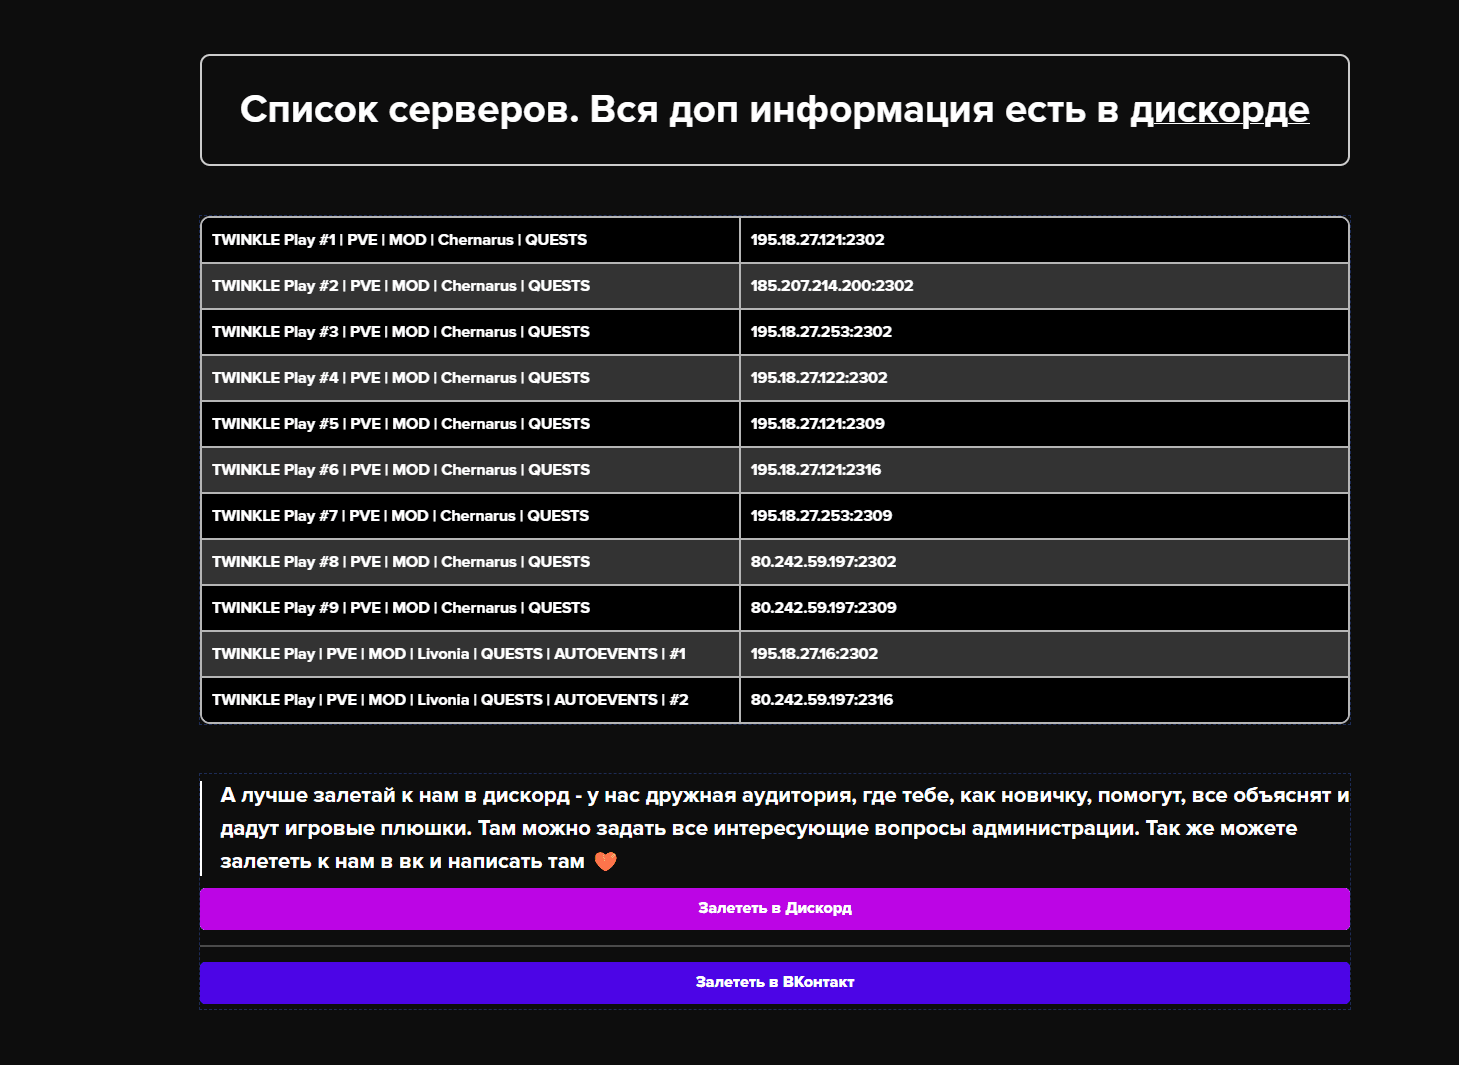The width and height of the screenshot is (1459, 1065).
Task: Click the address 80.242.59.197:2302
Action: coord(823,562)
